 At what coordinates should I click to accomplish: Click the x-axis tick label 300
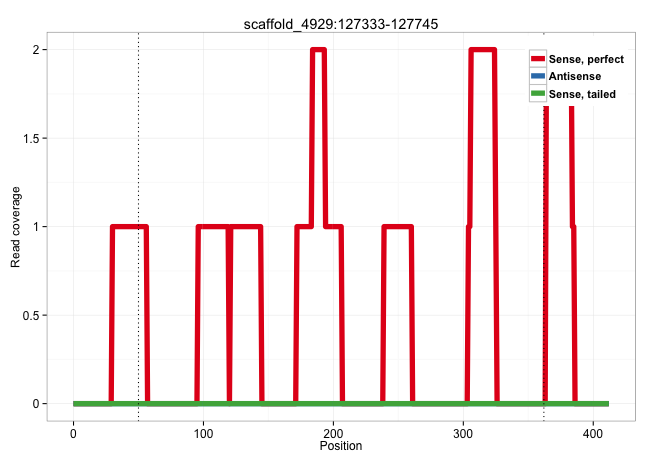[x=462, y=434]
